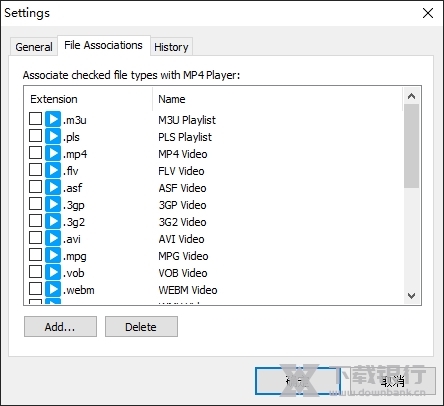Screen dimensions: 444x406
Task: Click the play icon beside .asf
Action: click(x=53, y=187)
